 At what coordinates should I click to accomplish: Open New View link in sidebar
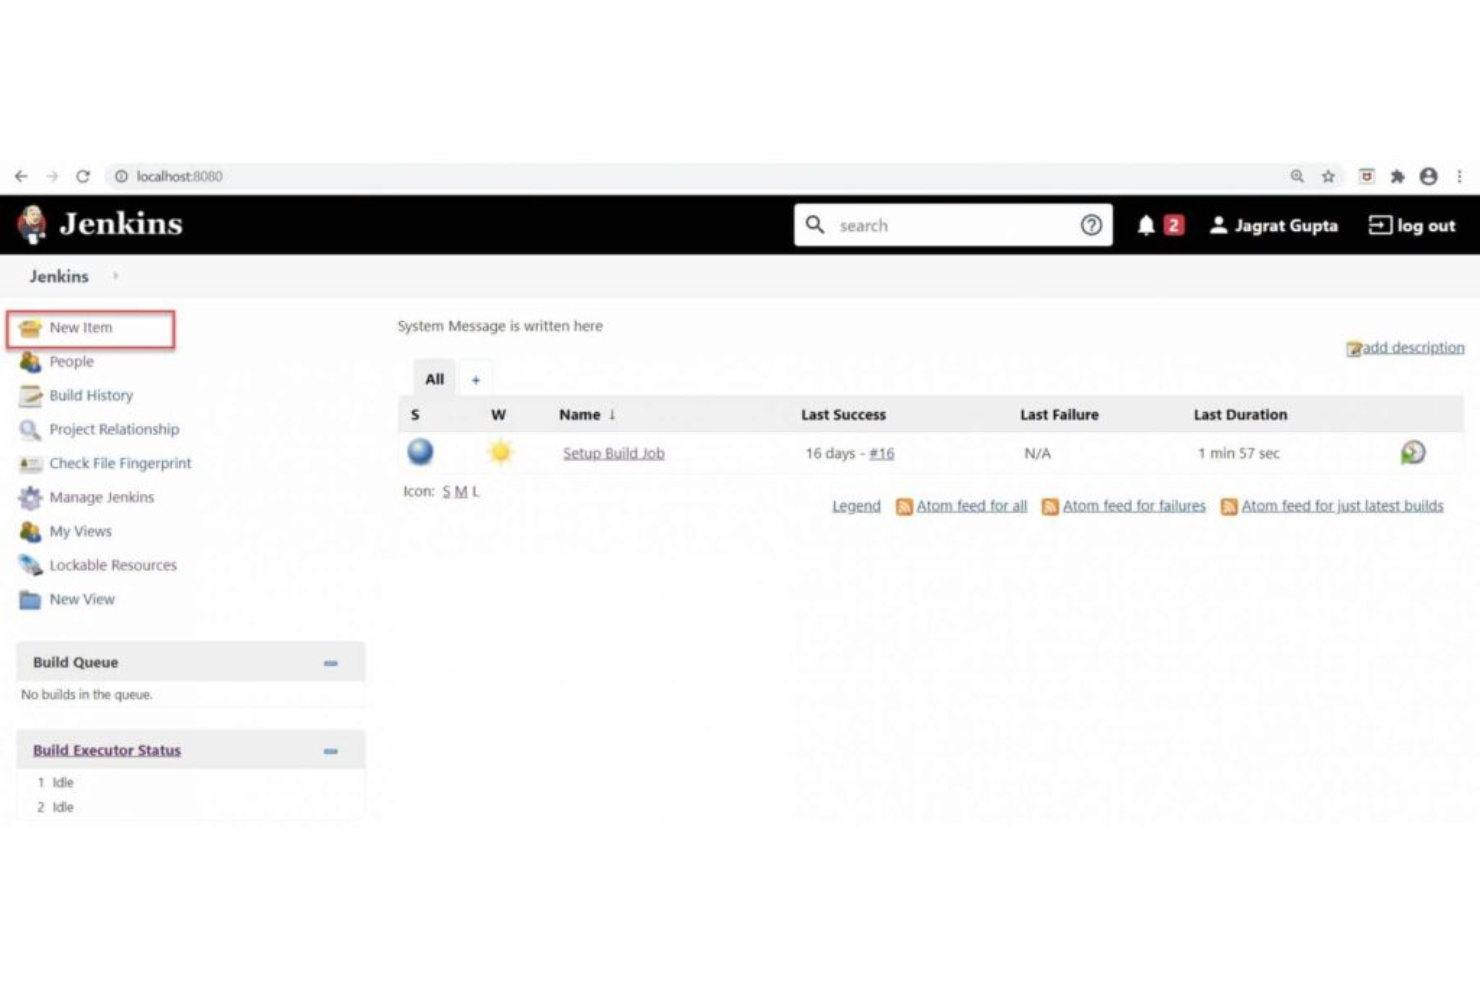82,599
